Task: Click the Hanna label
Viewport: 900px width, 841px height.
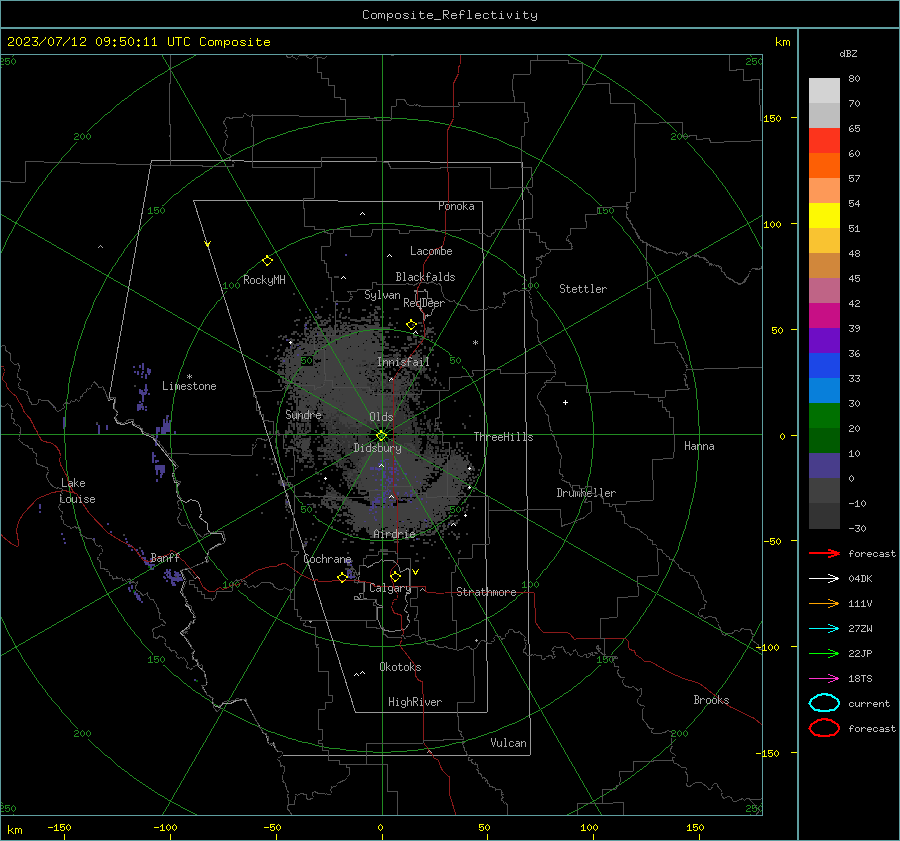Action: [x=699, y=446]
